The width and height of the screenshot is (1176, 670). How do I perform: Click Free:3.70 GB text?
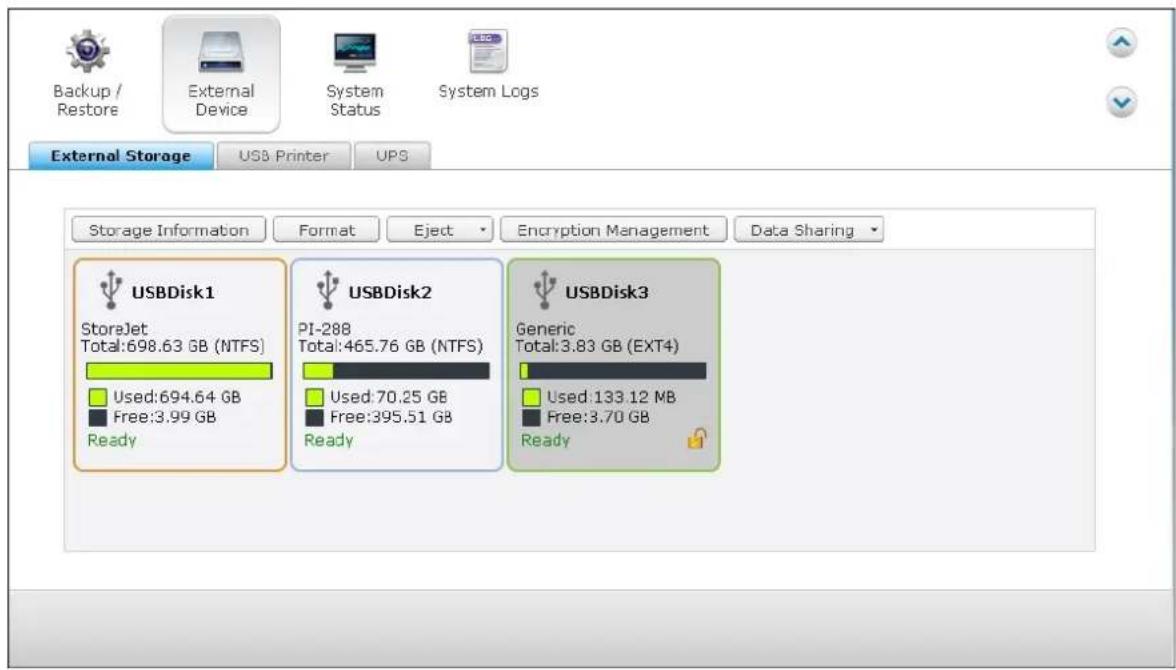[598, 418]
